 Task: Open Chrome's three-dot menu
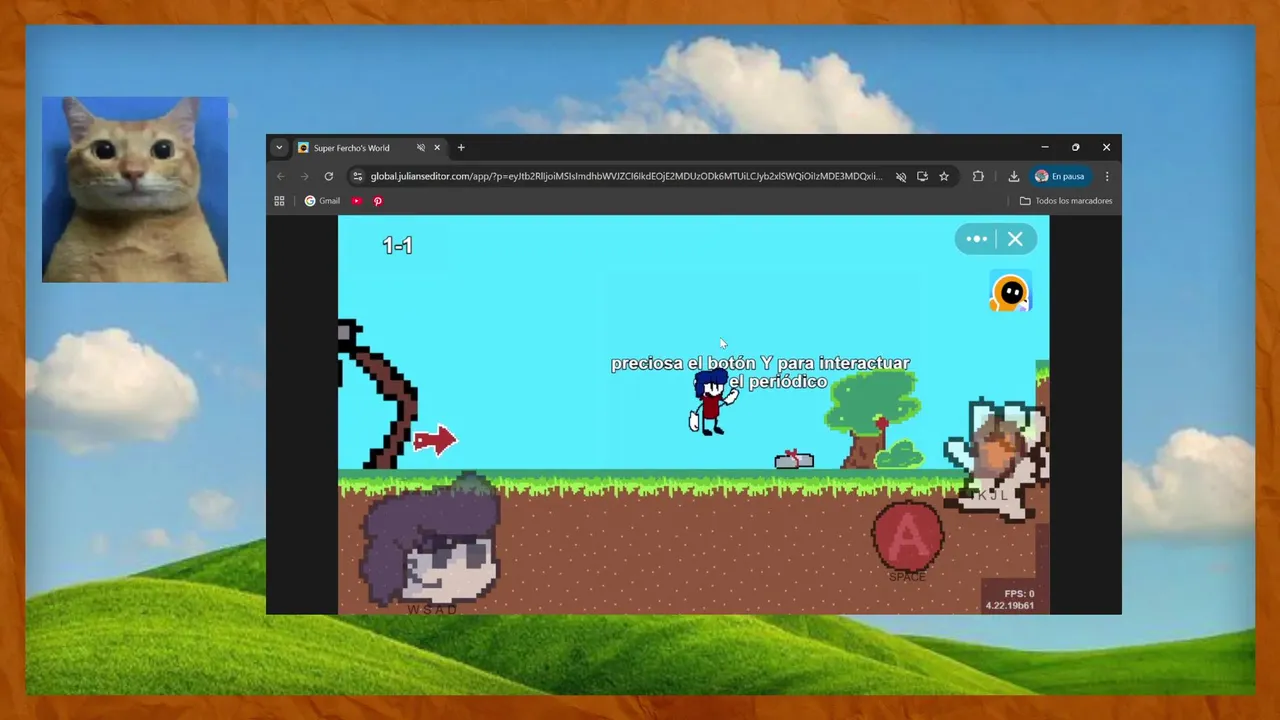[x=1107, y=176]
